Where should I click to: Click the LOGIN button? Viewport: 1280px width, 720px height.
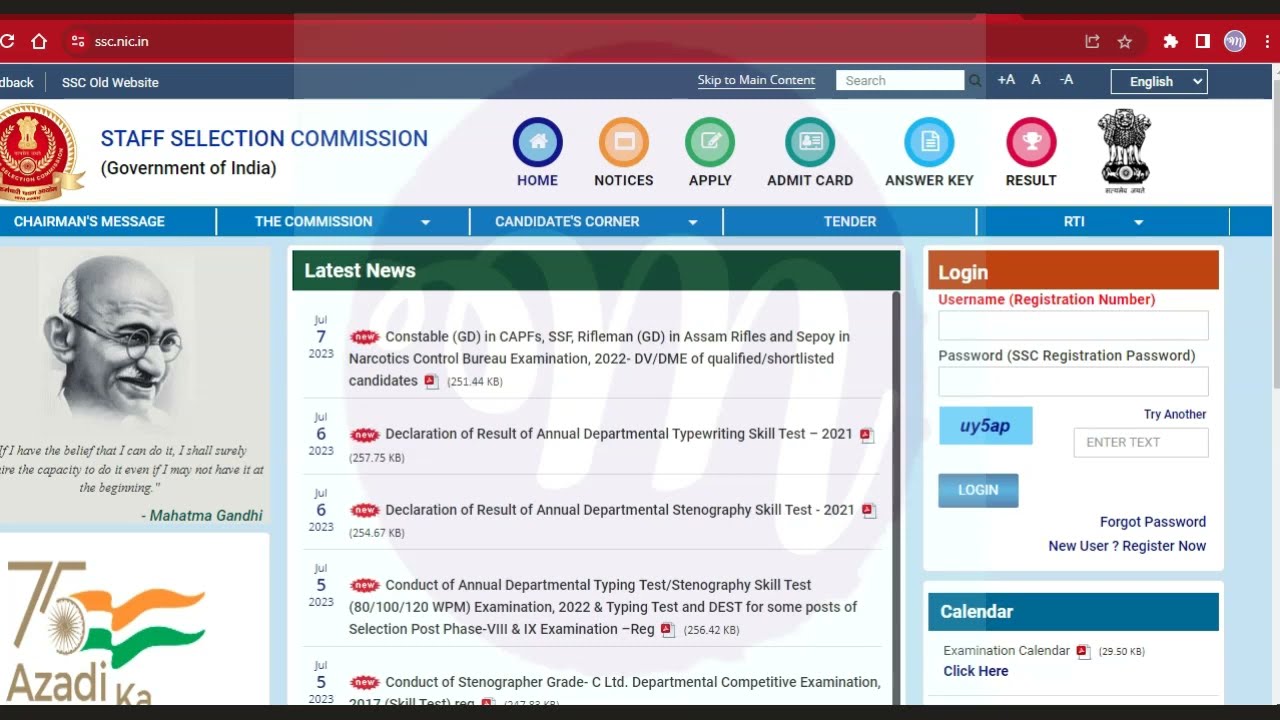(978, 490)
